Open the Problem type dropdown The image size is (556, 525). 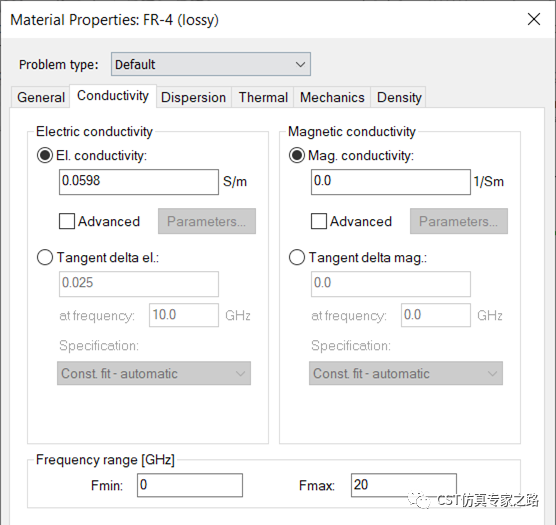(211, 64)
